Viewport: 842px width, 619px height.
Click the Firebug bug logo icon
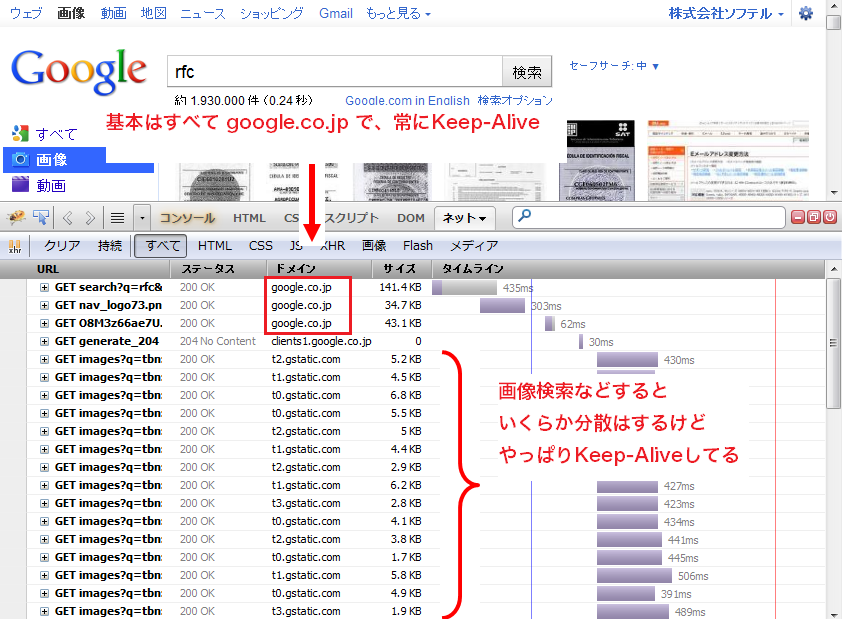(x=16, y=217)
